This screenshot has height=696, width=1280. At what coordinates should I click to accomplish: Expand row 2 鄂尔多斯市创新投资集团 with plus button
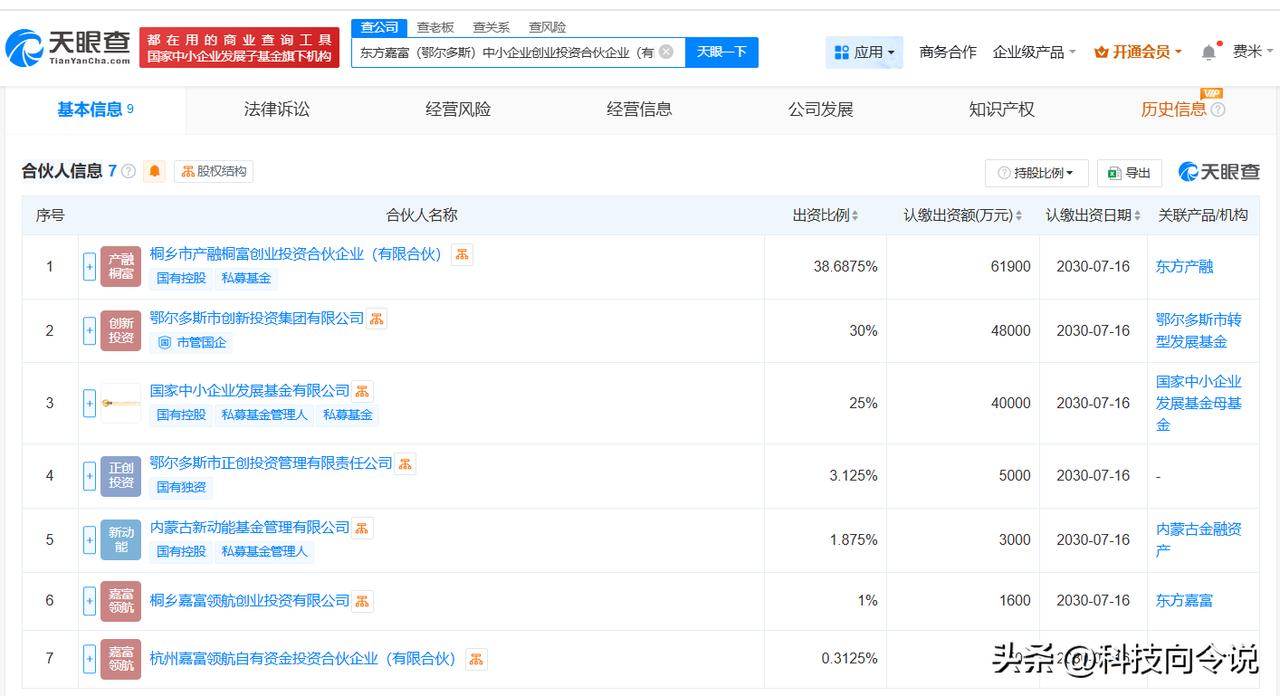[89, 331]
